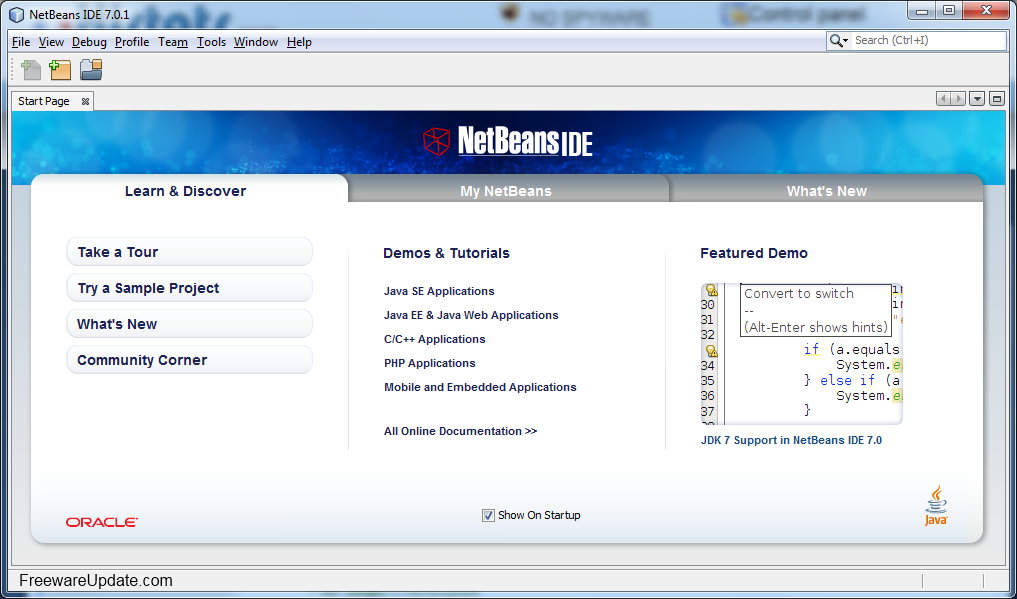Toggle Show On Startup checkbox
The height and width of the screenshot is (599, 1017).
click(488, 515)
